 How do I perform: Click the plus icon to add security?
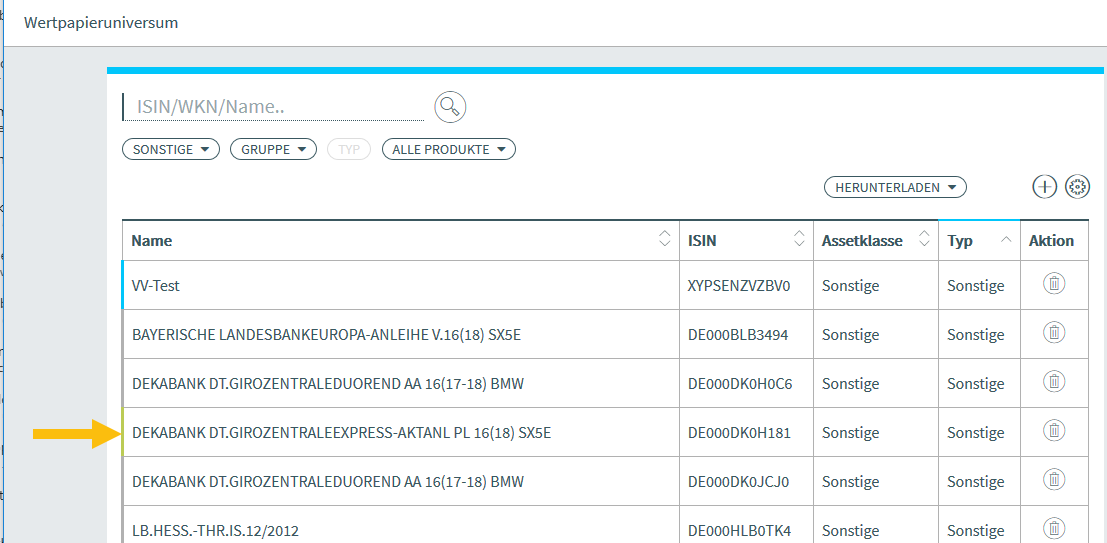(x=1044, y=186)
